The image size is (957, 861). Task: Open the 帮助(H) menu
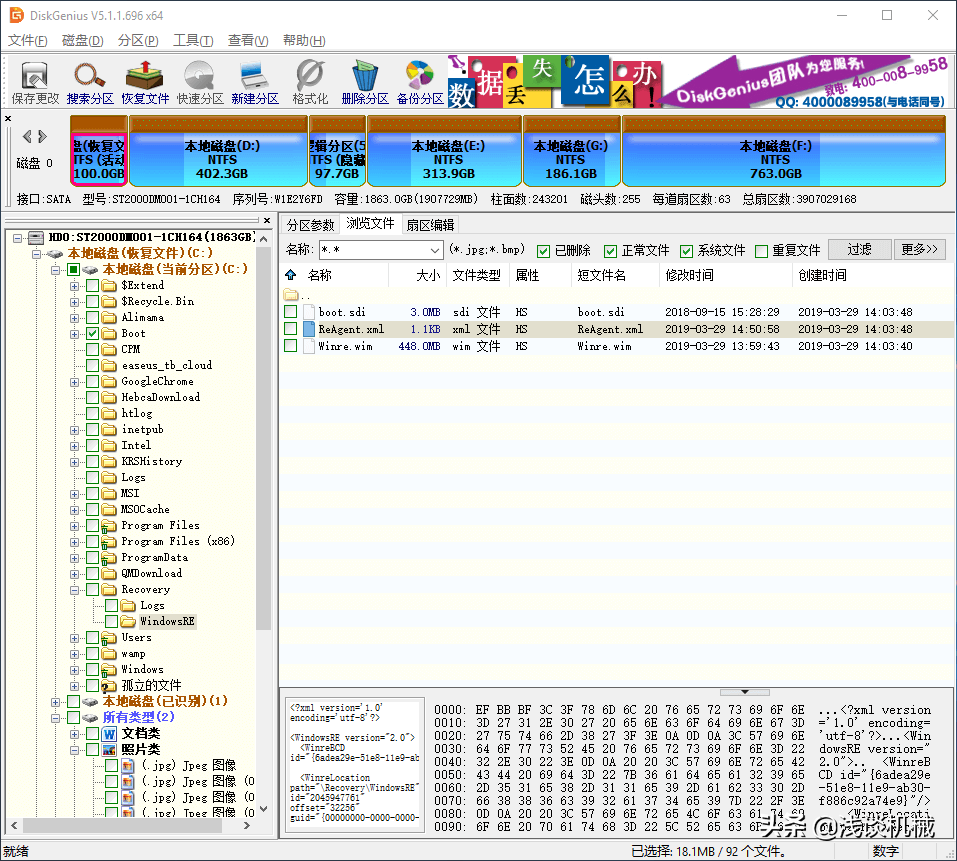304,41
